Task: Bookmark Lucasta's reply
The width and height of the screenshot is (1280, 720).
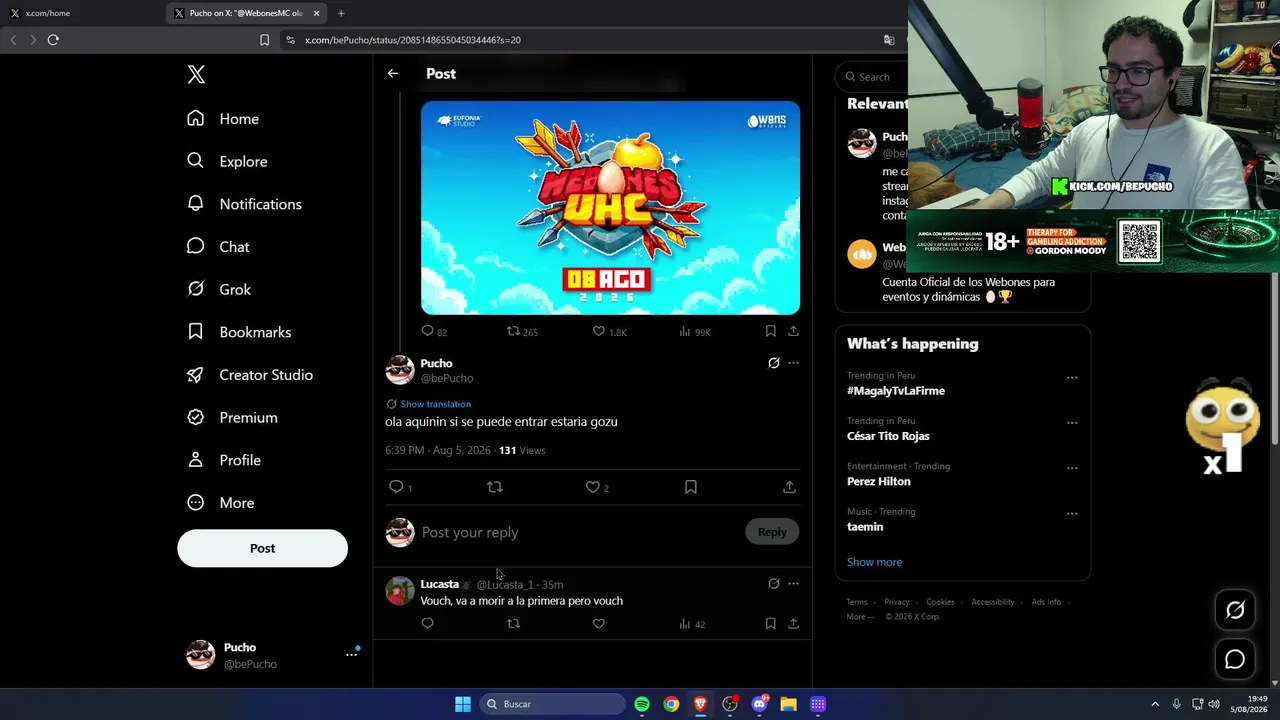Action: pyautogui.click(x=770, y=624)
